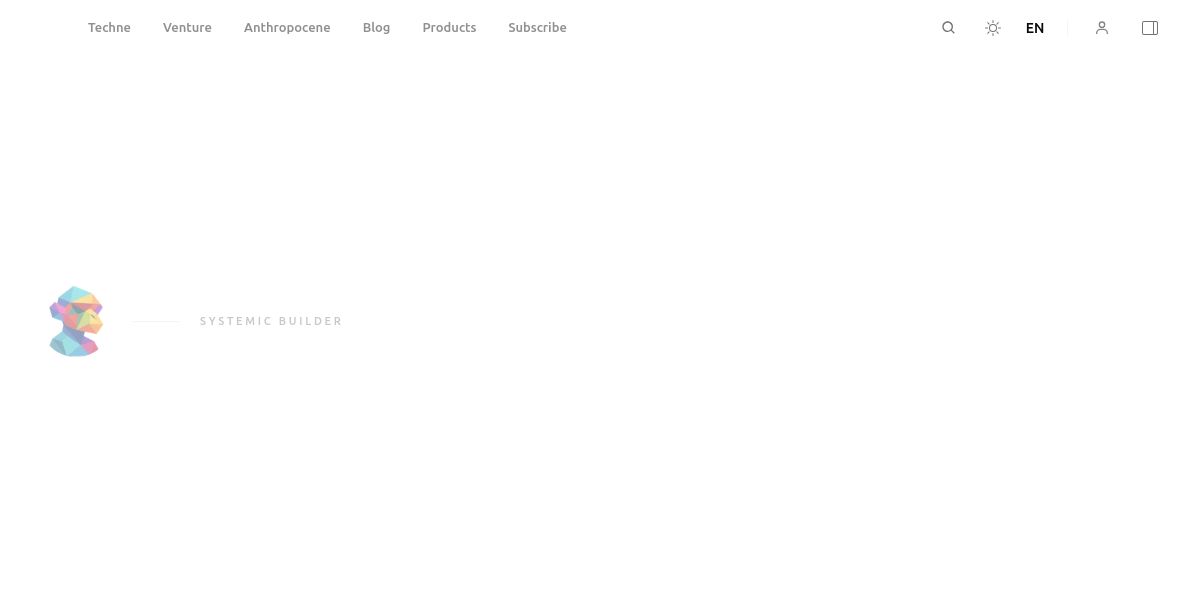Image resolution: width=1200 pixels, height=600 pixels.
Task: Switch site theme using sun icon
Action: (993, 28)
